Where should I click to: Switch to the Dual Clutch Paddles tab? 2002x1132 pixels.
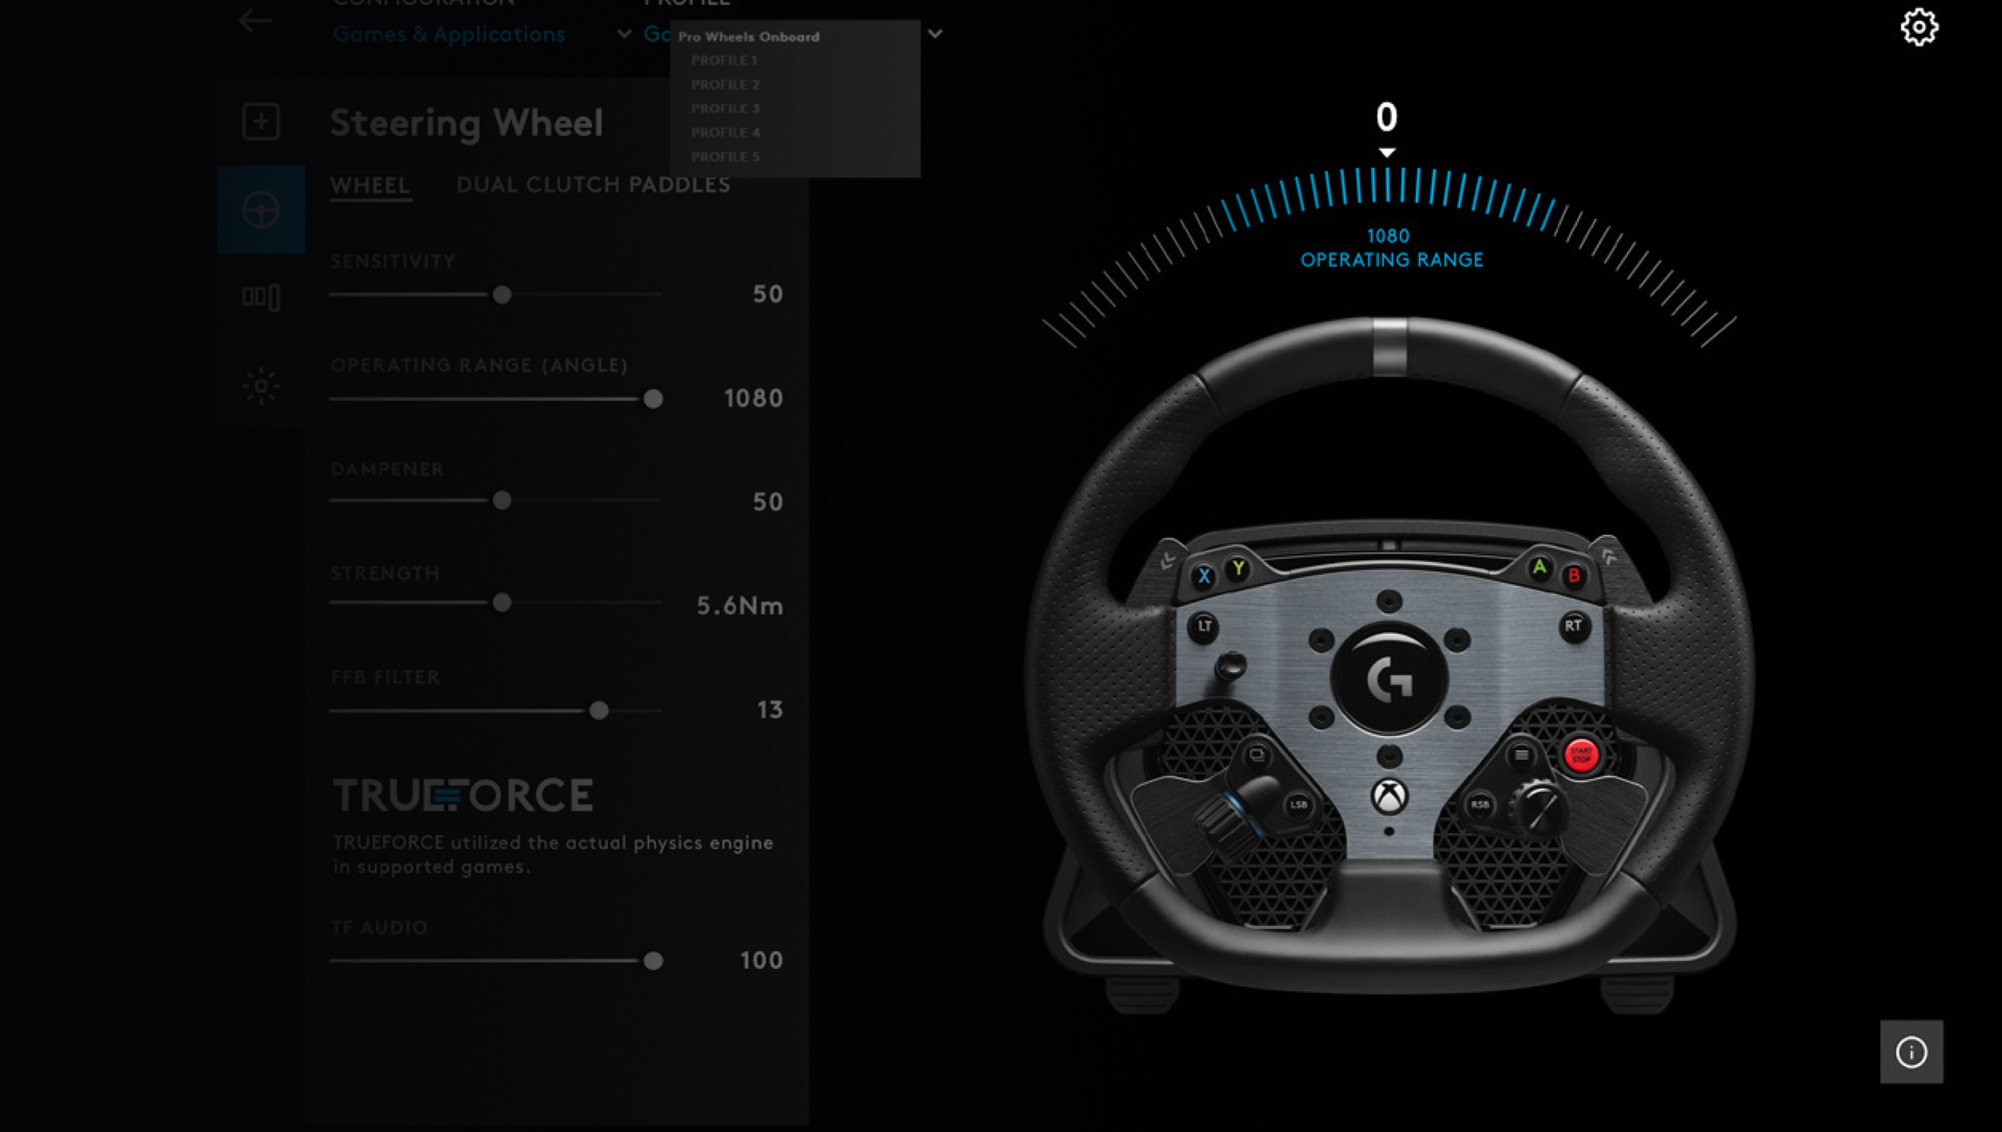593,185
